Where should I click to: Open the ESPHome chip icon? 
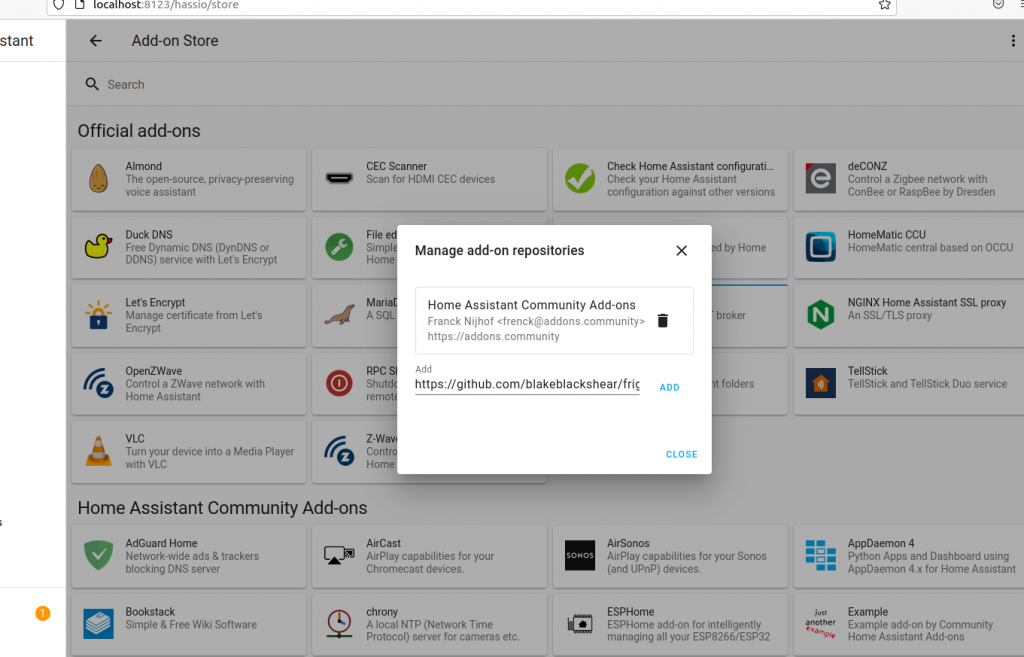pos(580,624)
